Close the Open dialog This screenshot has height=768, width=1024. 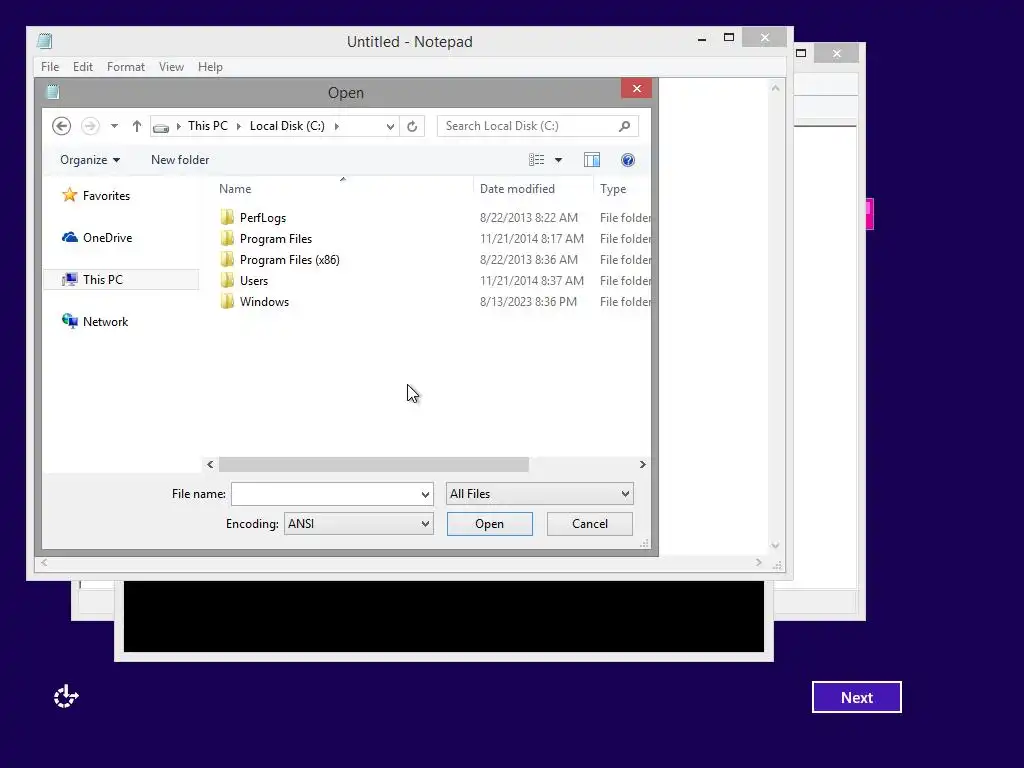pos(637,88)
